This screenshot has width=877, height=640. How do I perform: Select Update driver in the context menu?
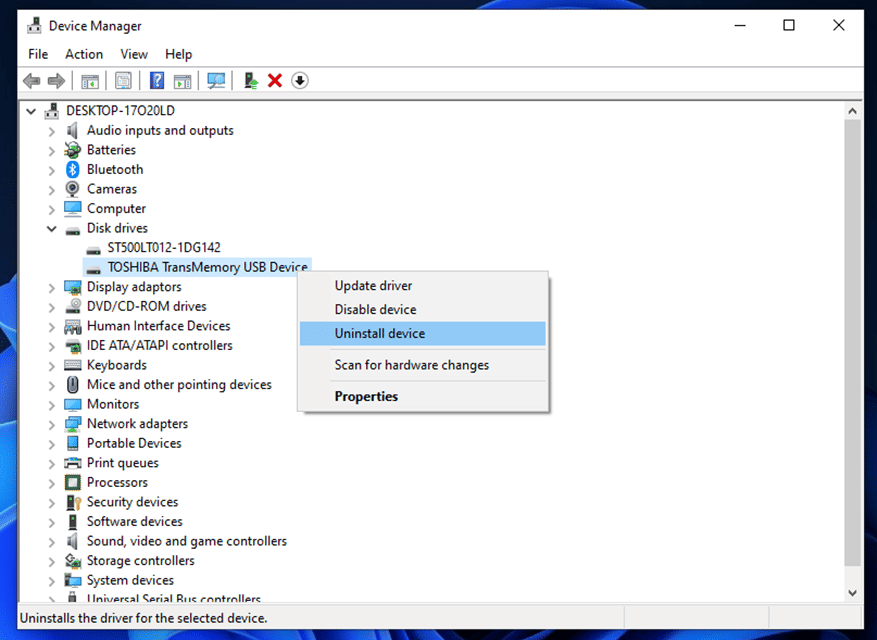click(x=373, y=286)
